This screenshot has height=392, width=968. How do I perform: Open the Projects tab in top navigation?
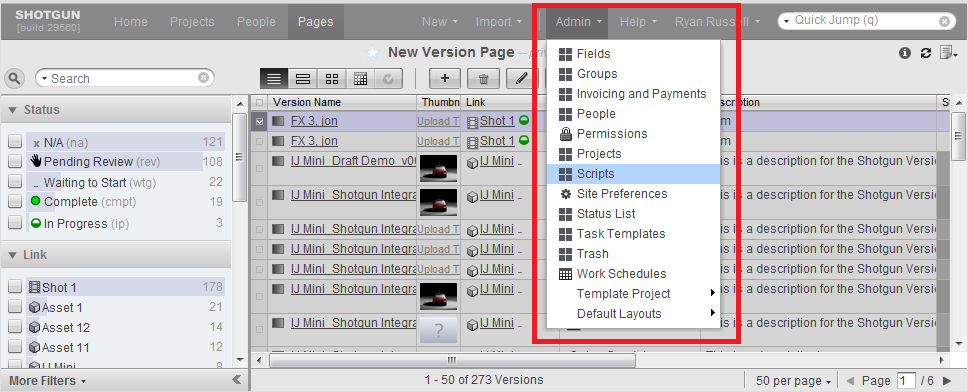[x=192, y=22]
